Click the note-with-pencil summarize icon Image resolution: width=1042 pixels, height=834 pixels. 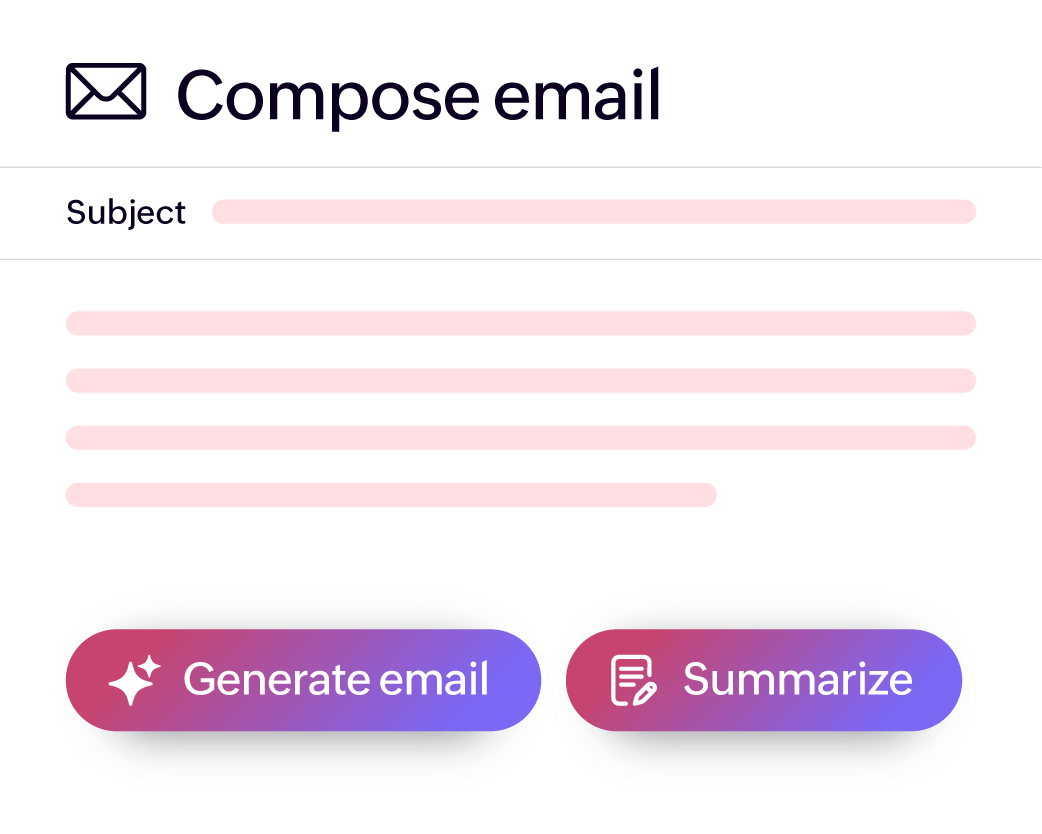(x=634, y=680)
